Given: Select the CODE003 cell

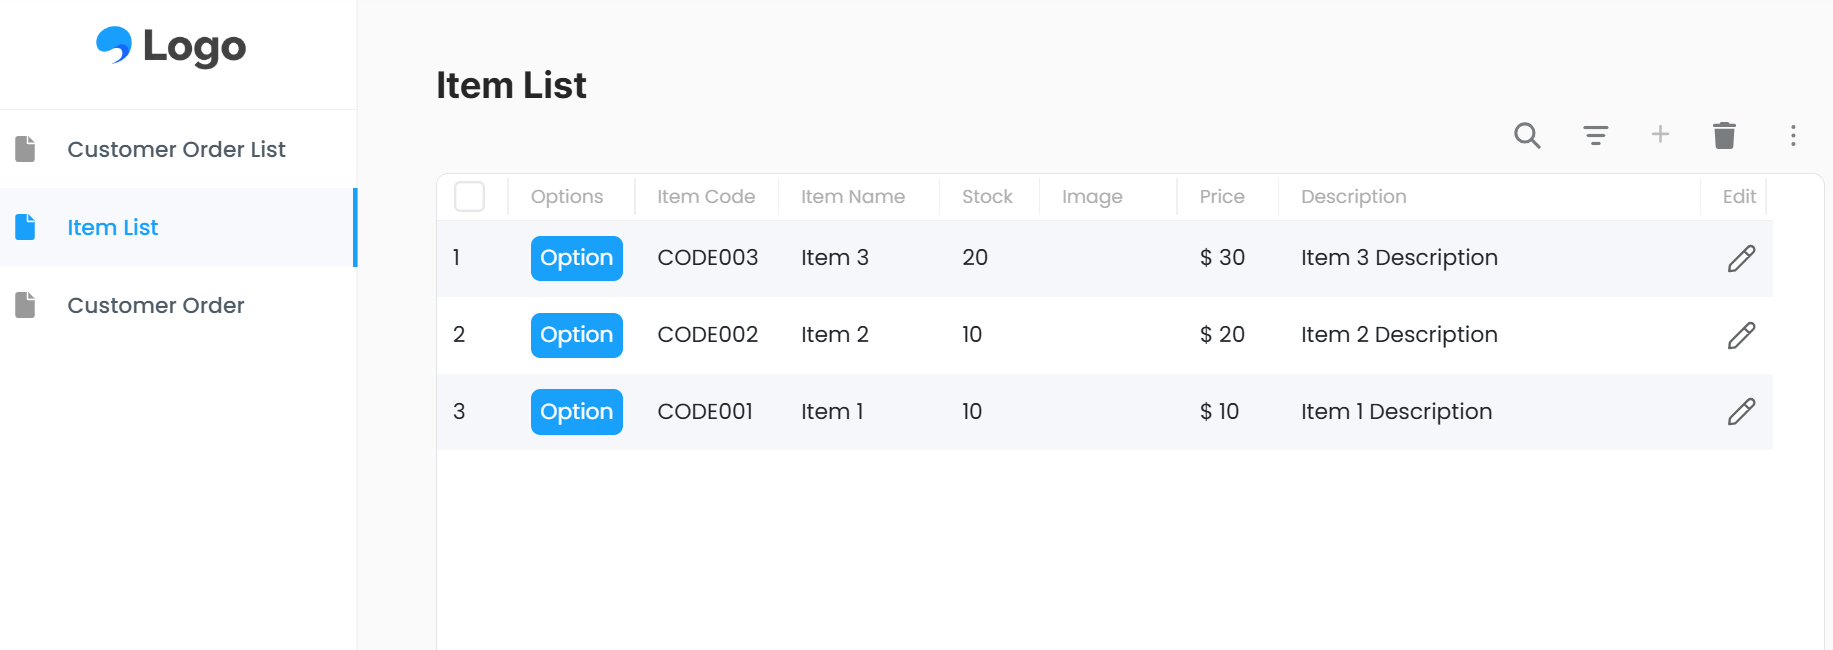Looking at the screenshot, I should [x=708, y=258].
